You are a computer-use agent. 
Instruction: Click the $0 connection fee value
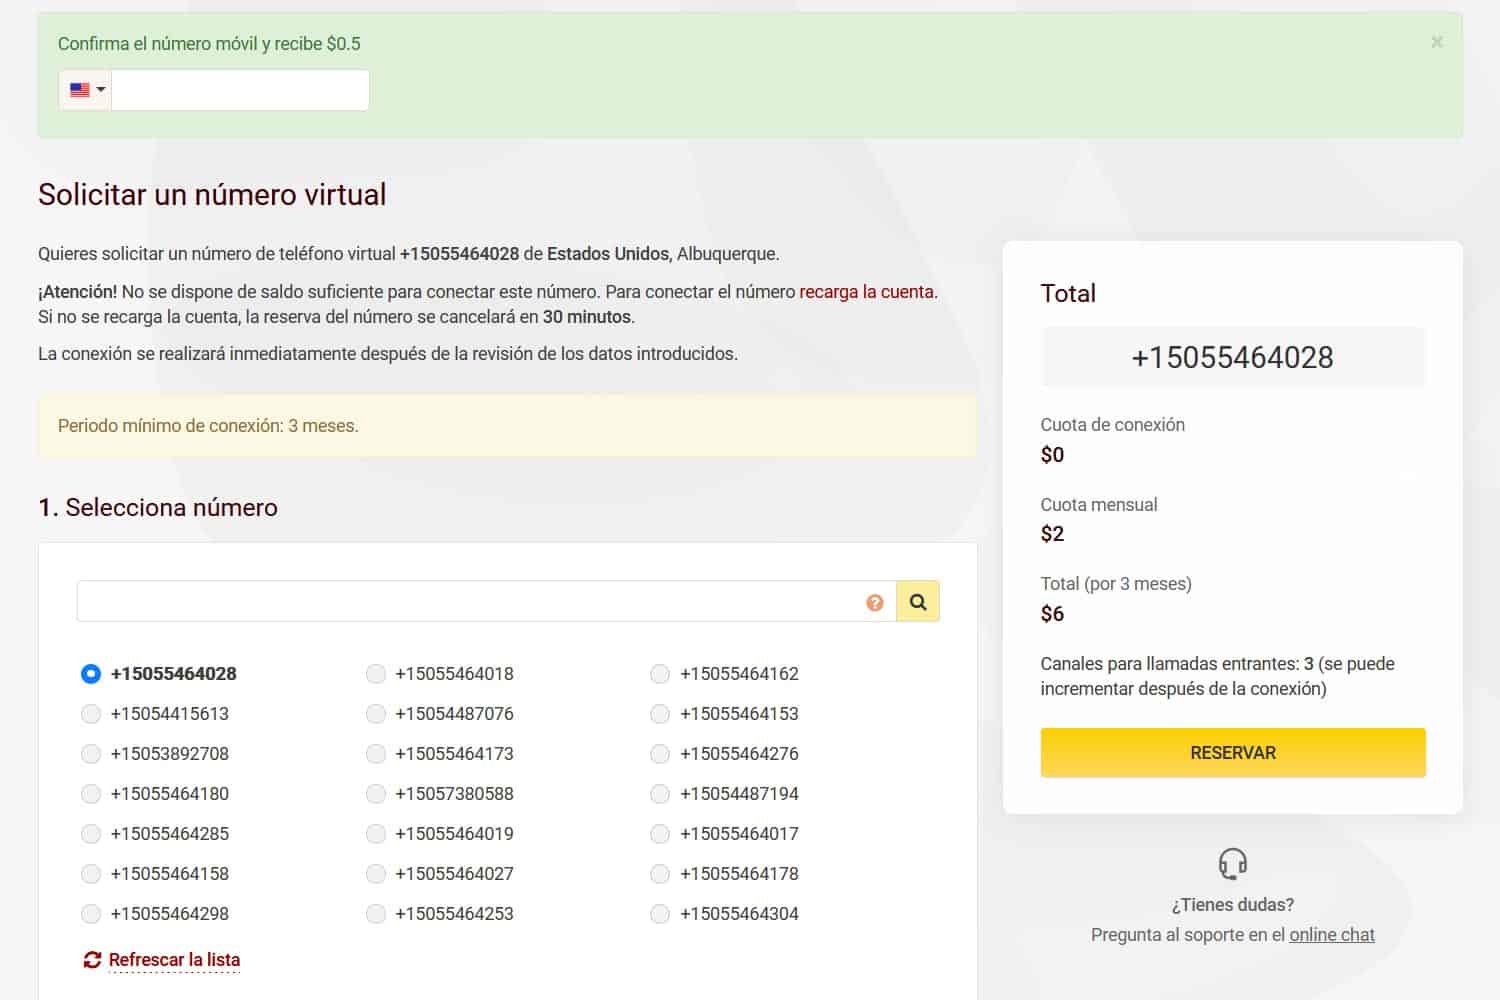pyautogui.click(x=1052, y=455)
